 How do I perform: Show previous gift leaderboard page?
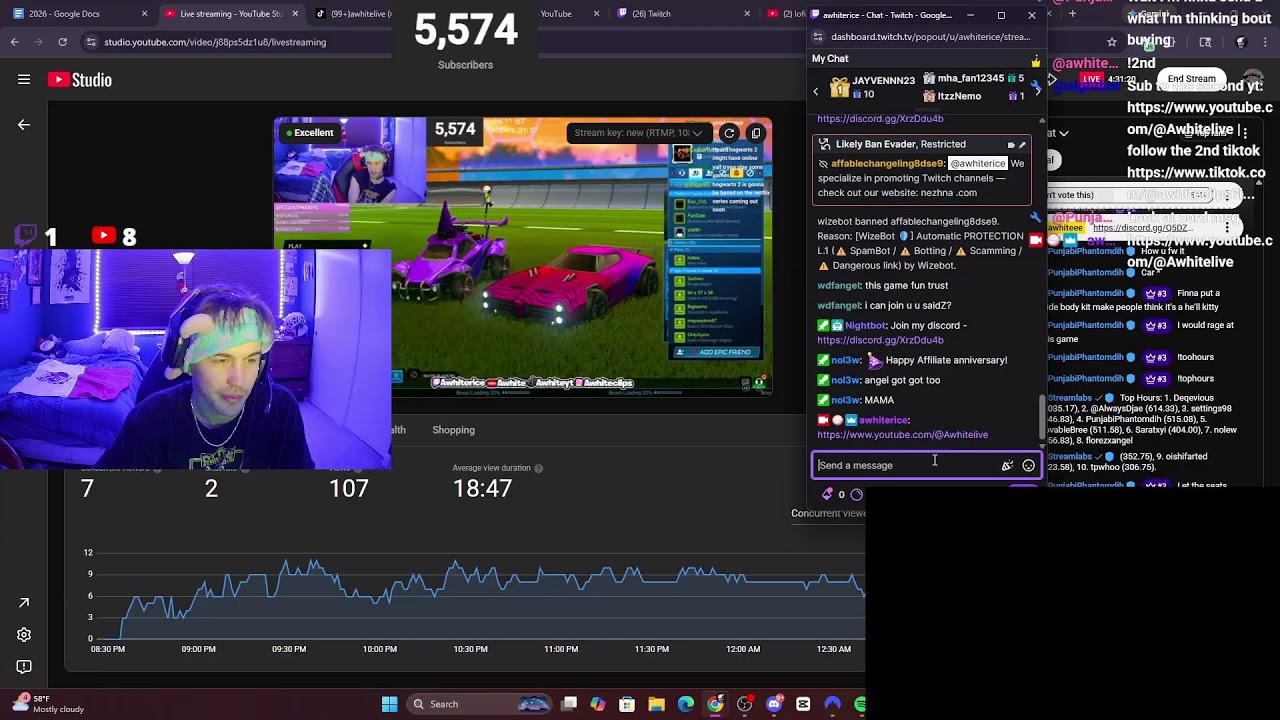816,92
